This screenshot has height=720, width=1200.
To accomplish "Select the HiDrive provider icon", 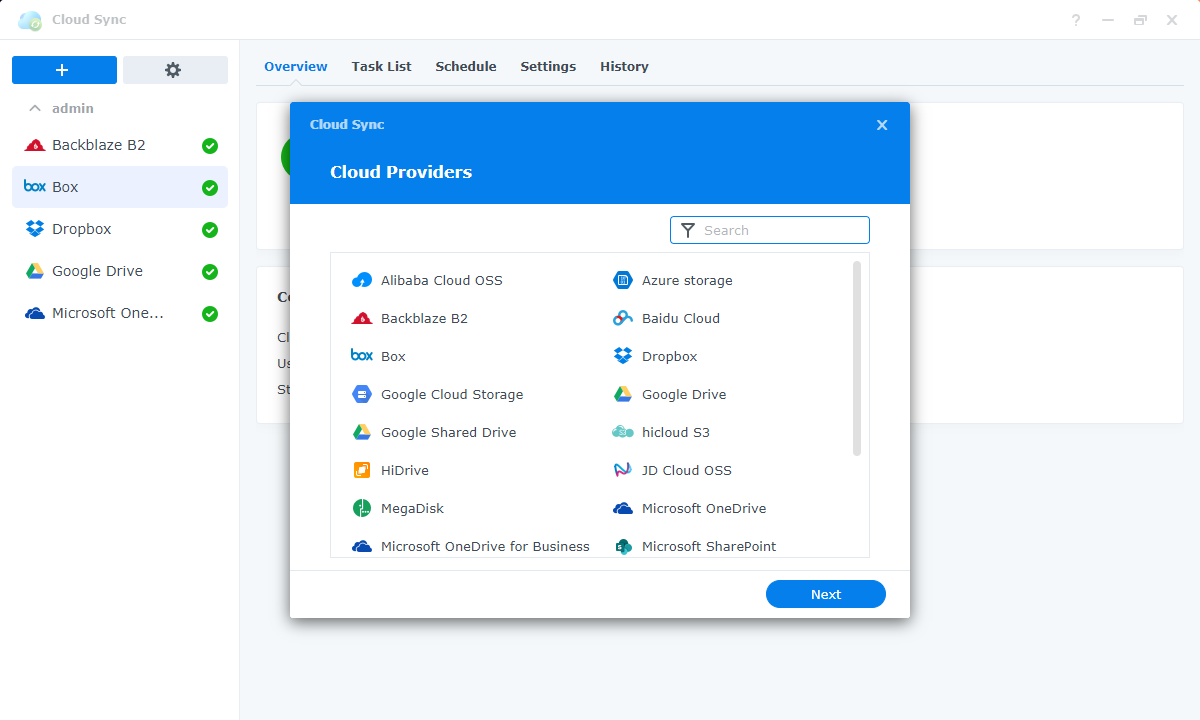I will tap(362, 470).
